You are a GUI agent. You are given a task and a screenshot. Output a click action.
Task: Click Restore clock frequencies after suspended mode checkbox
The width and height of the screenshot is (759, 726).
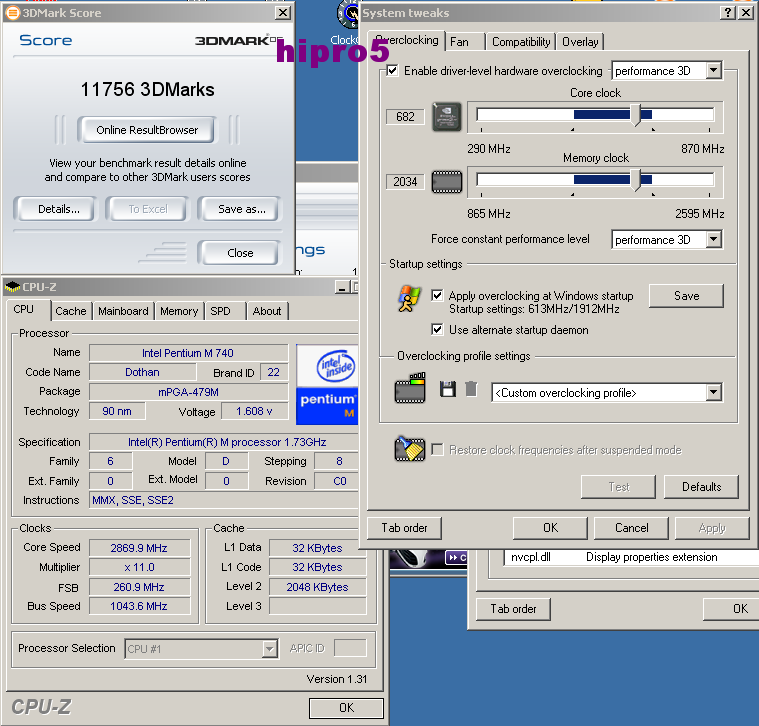pos(437,450)
